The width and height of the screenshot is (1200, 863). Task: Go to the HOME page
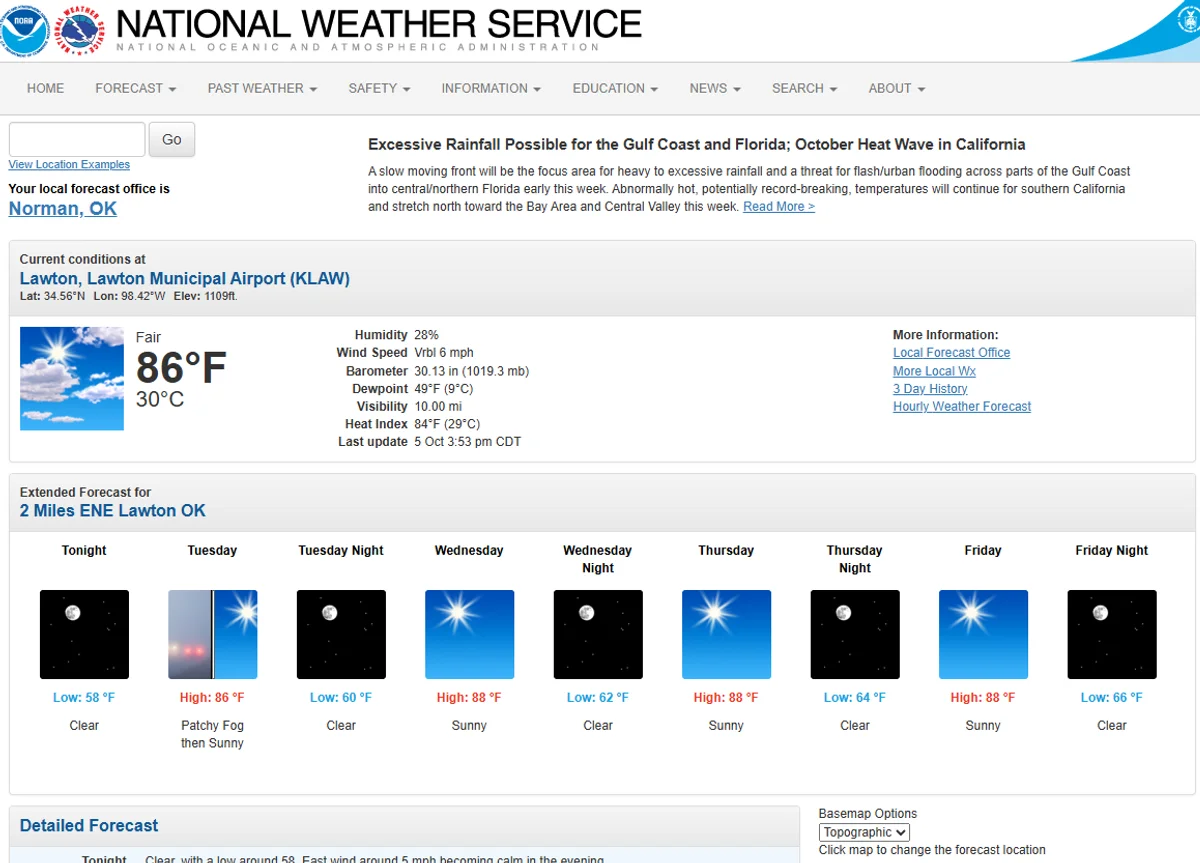pos(45,88)
